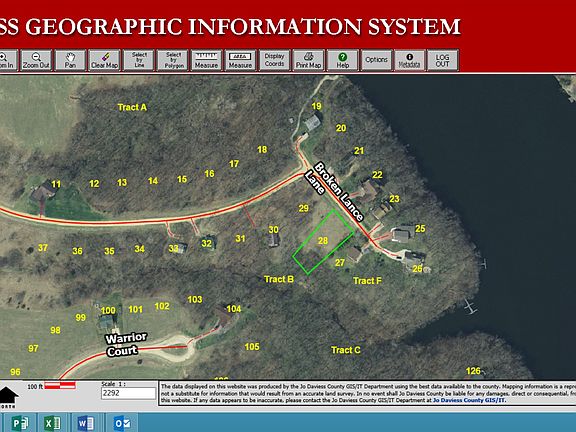Open the Jo Daviess County GIS/IT link

point(469,400)
